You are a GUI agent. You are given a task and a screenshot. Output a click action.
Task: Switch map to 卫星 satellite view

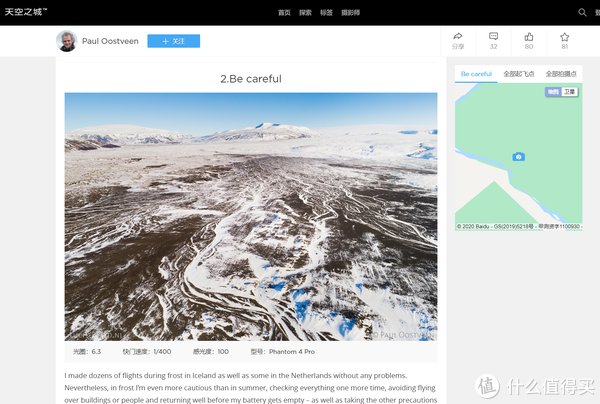pyautogui.click(x=569, y=92)
